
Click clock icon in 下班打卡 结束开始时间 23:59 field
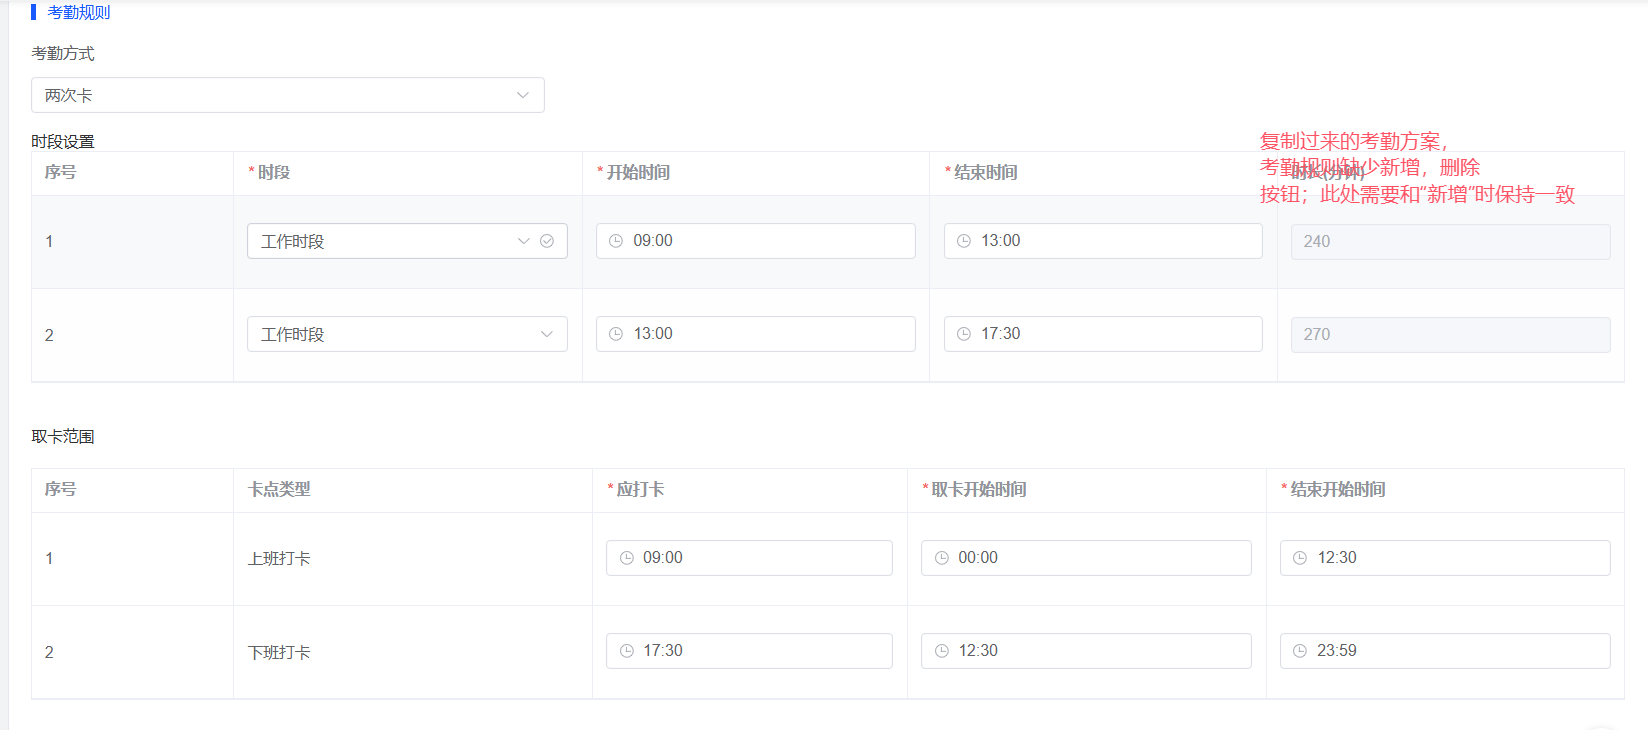point(1300,651)
